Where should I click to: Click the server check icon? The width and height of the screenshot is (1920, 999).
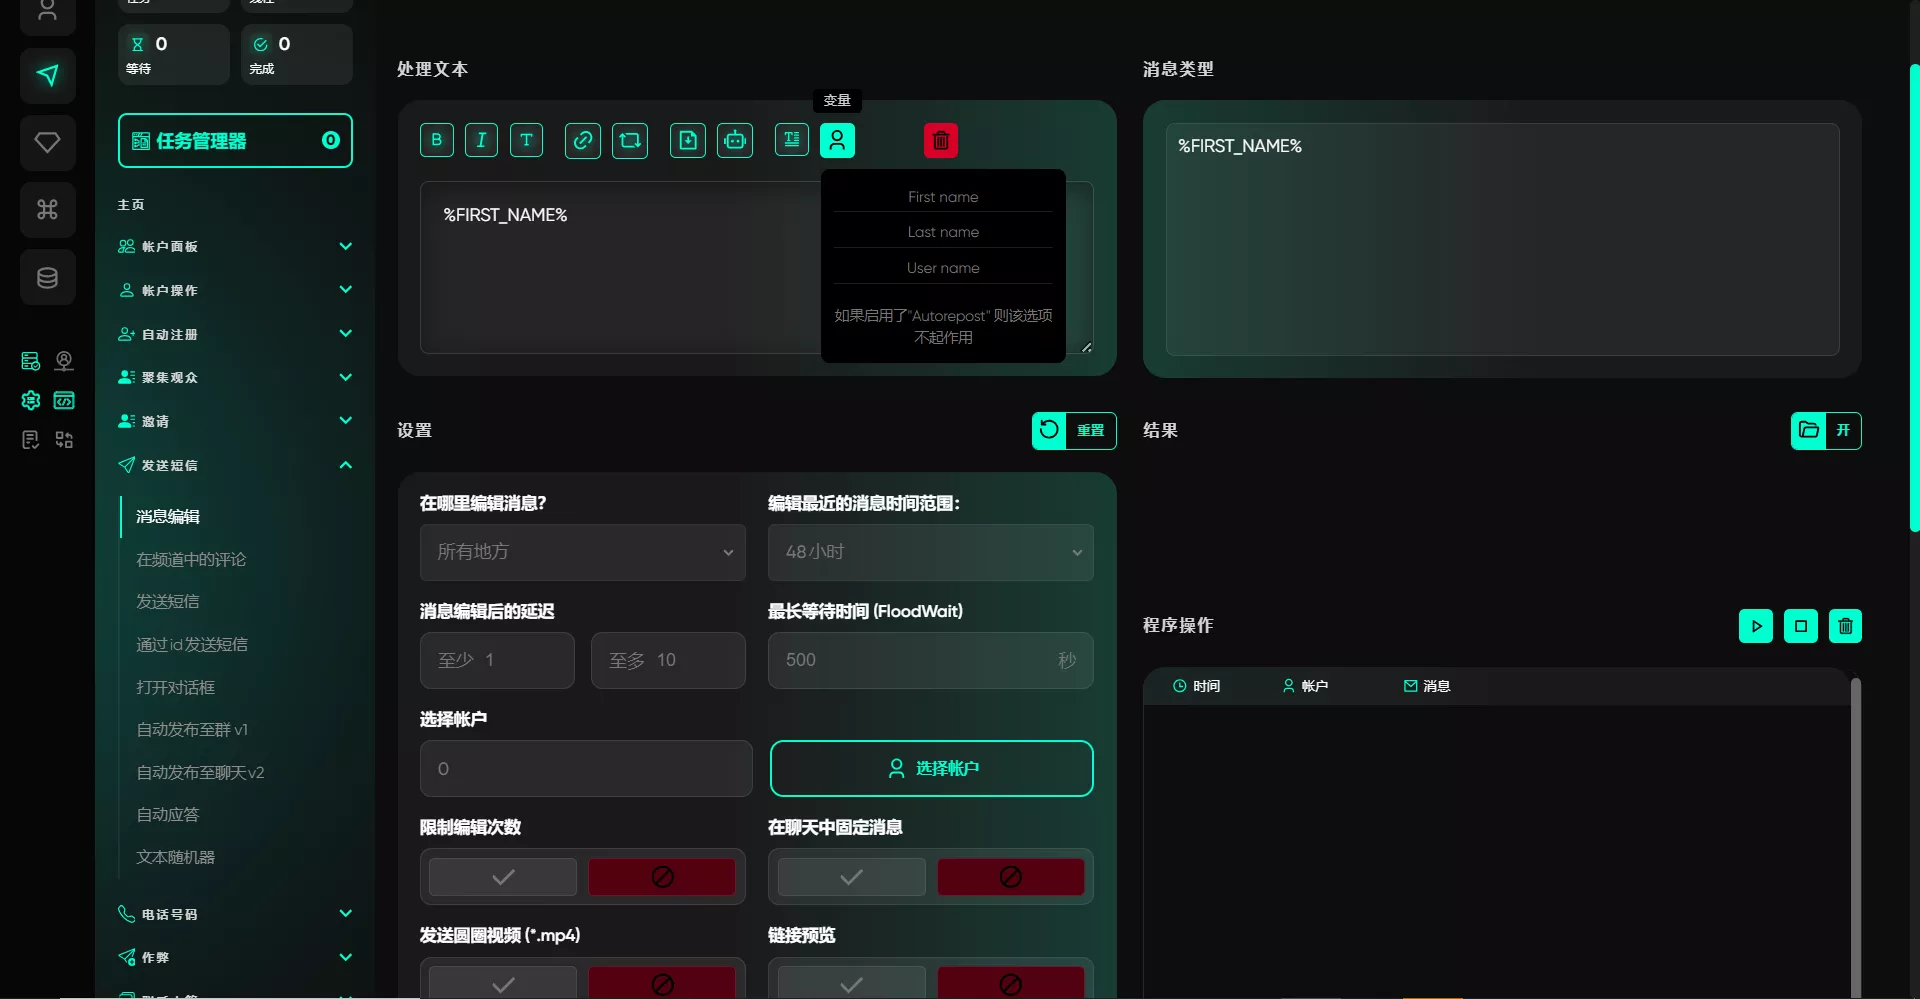click(31, 361)
